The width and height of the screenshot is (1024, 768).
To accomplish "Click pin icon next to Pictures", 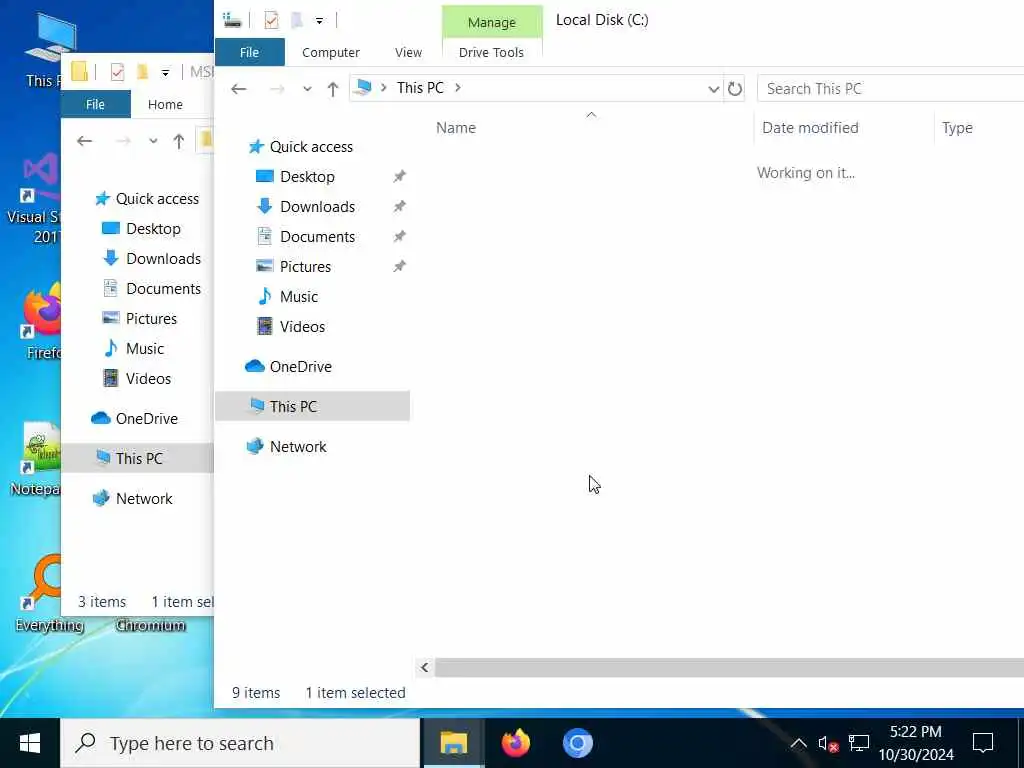I will (399, 266).
